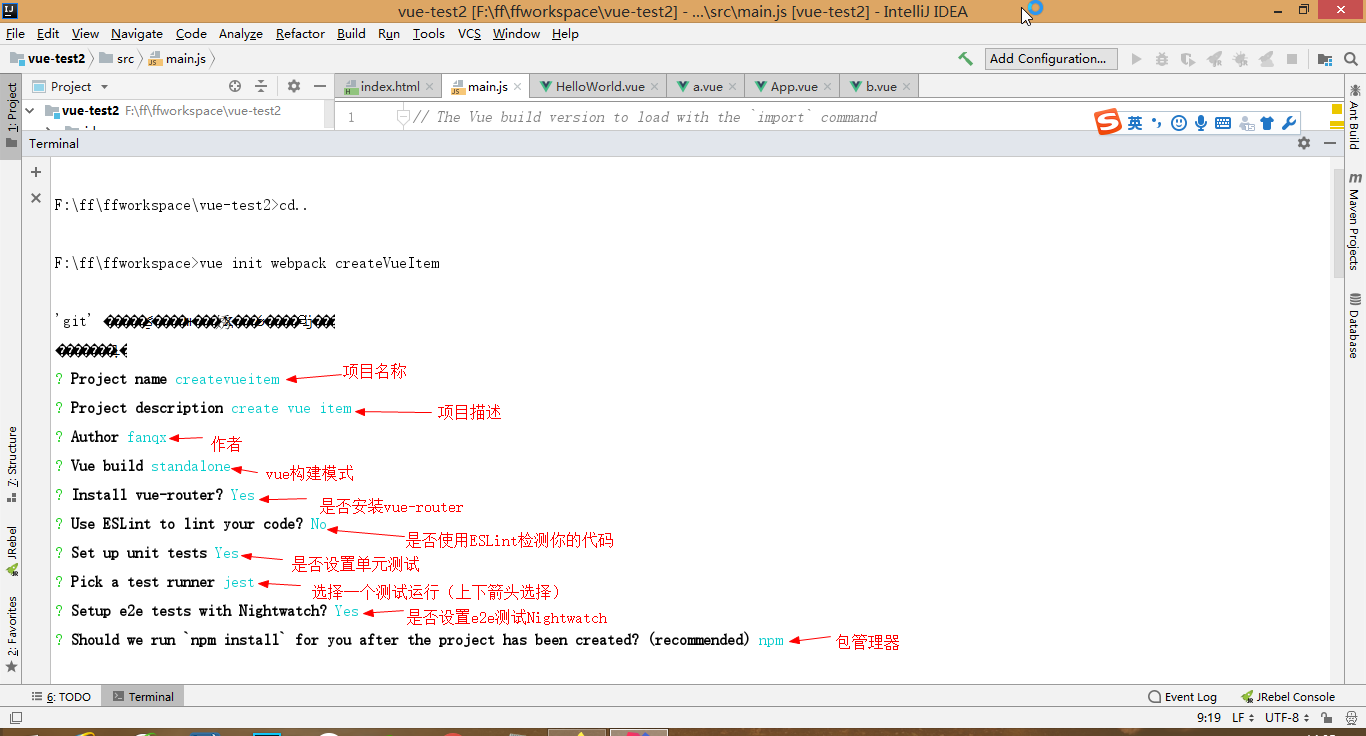Toggle Sogou punctuation mode icon
1366x736 pixels.
pos(1156,123)
